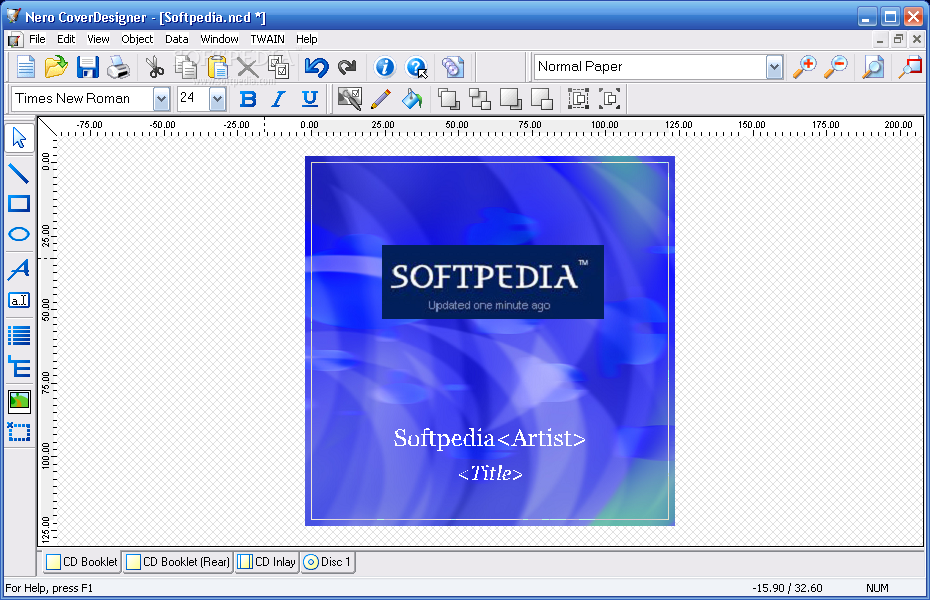Select the arrow Selection tool
The width and height of the screenshot is (930, 600).
coord(19,138)
